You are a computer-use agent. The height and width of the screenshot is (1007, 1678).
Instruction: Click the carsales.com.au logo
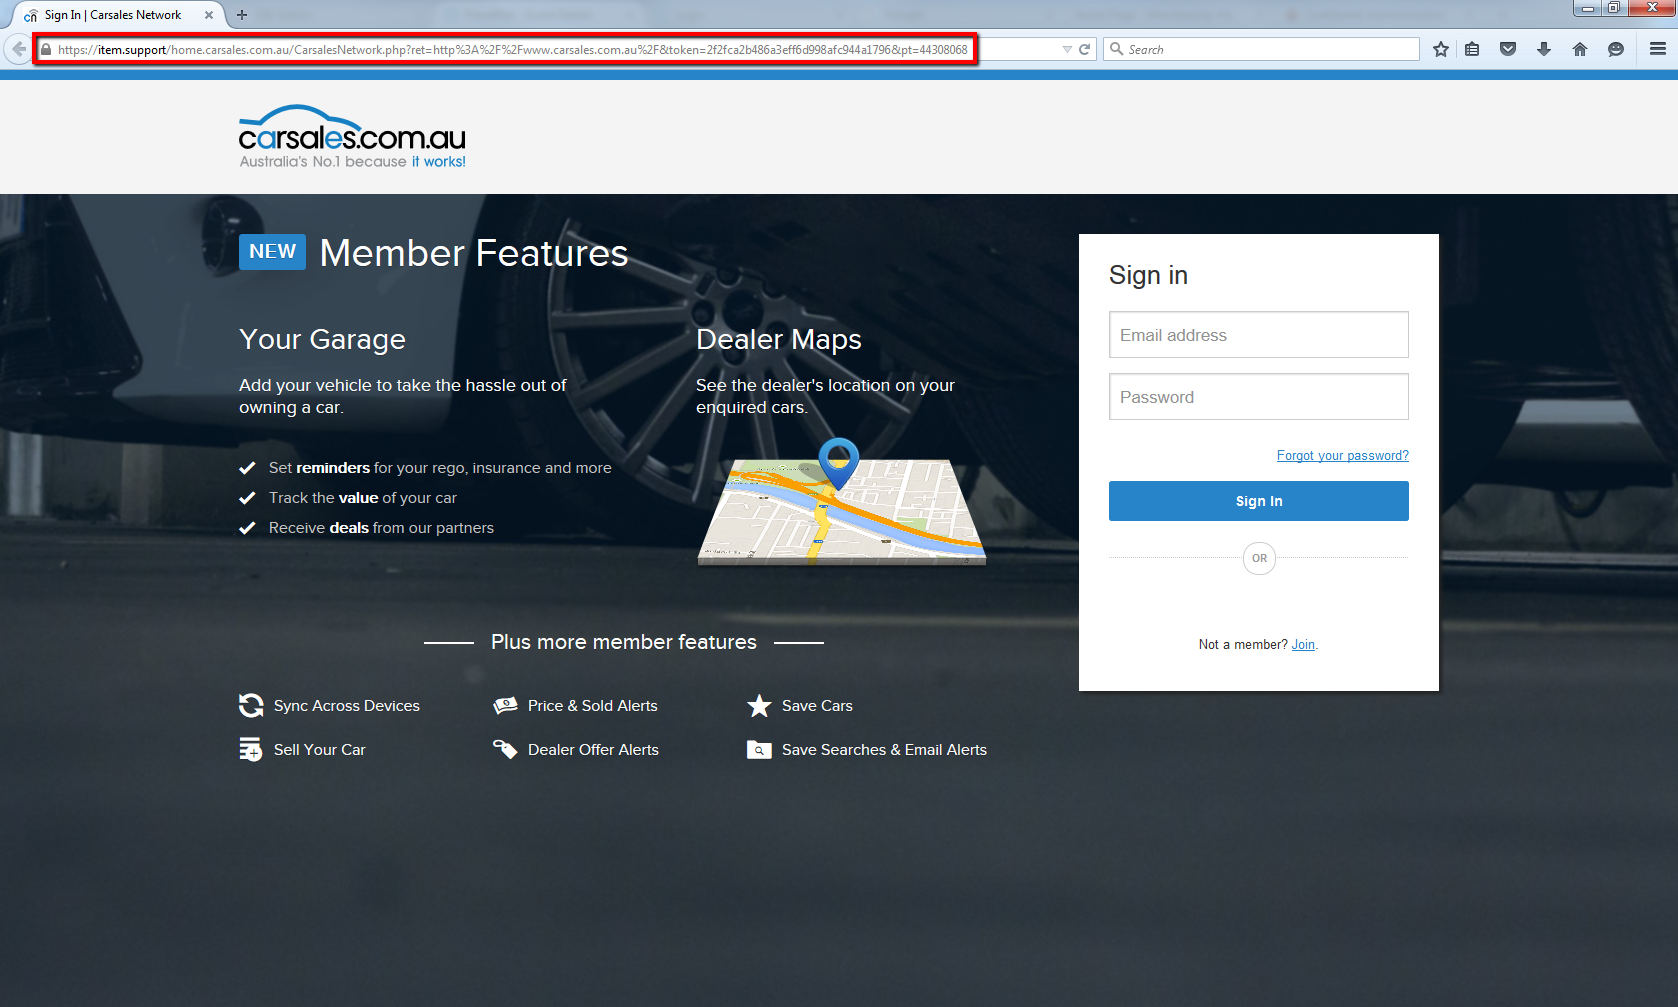(x=352, y=137)
